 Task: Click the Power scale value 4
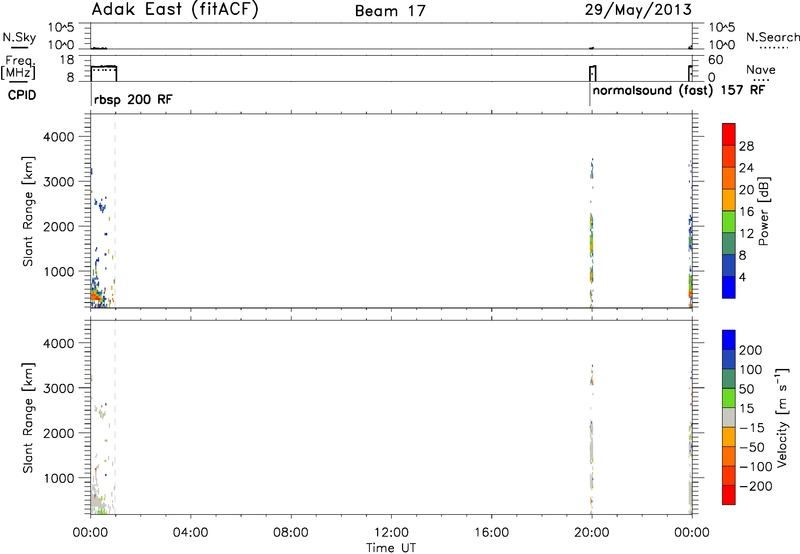click(742, 277)
